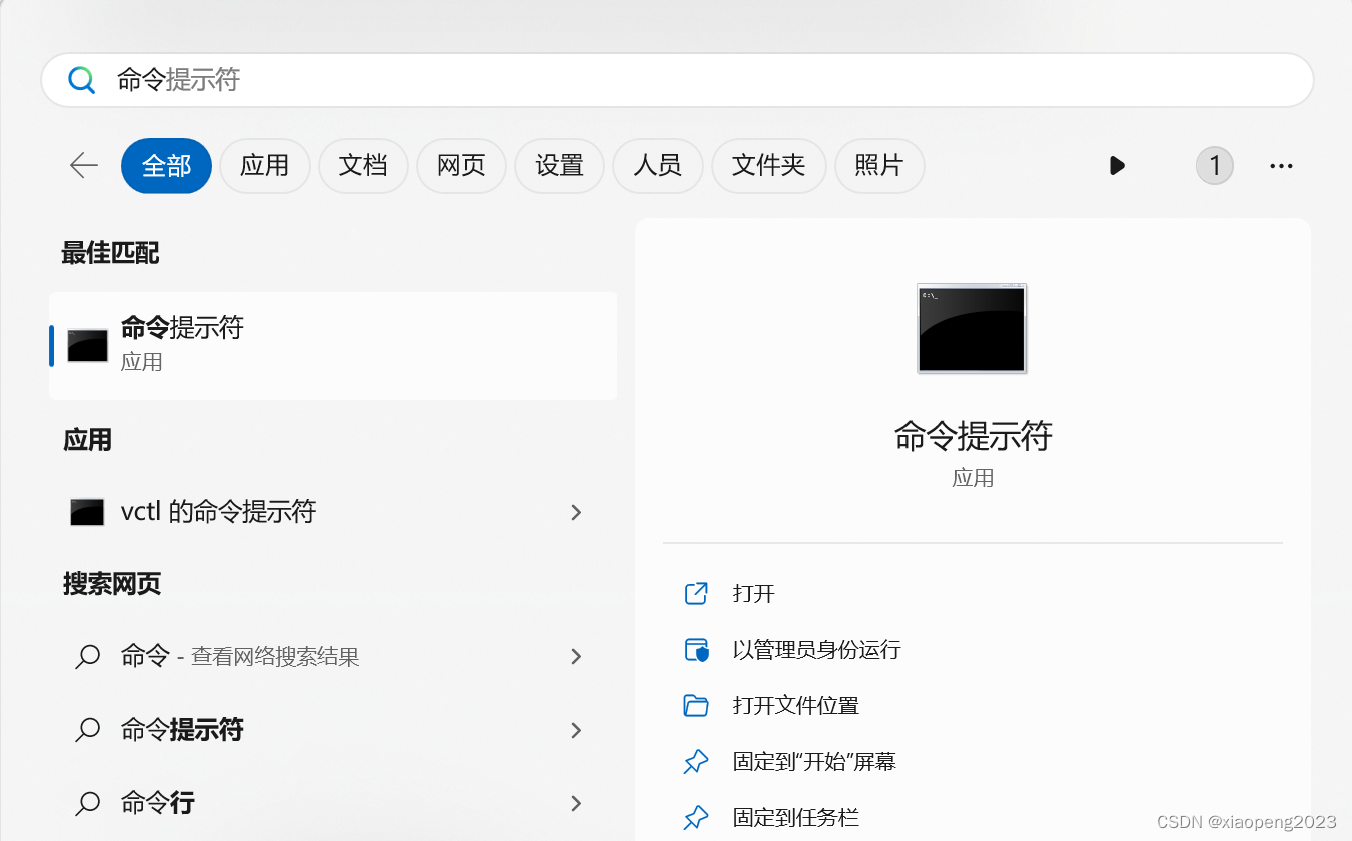Image resolution: width=1352 pixels, height=841 pixels.
Task: Expand chevron for 命令 - 查看网络搜索结果
Action: click(x=576, y=656)
